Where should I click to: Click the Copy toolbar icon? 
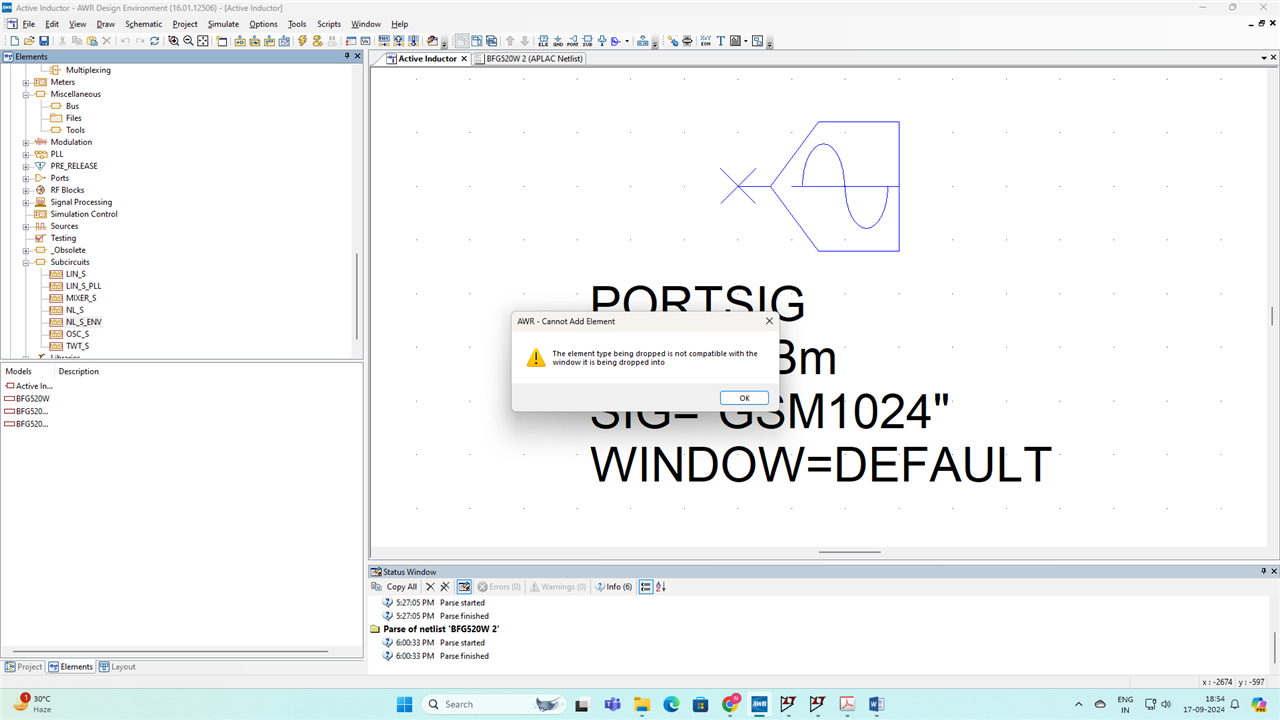77,41
